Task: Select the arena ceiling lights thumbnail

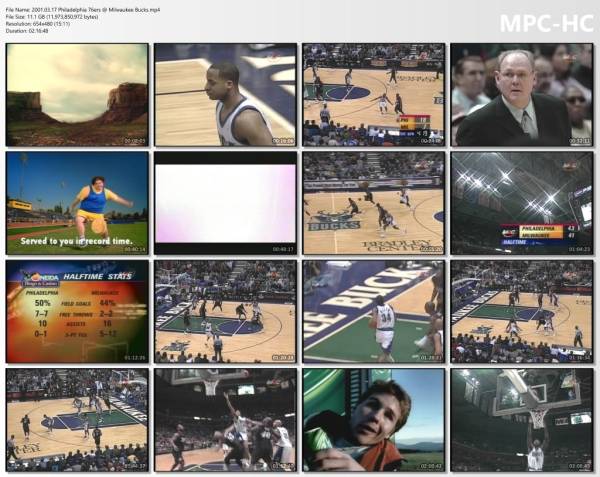Action: point(522,203)
